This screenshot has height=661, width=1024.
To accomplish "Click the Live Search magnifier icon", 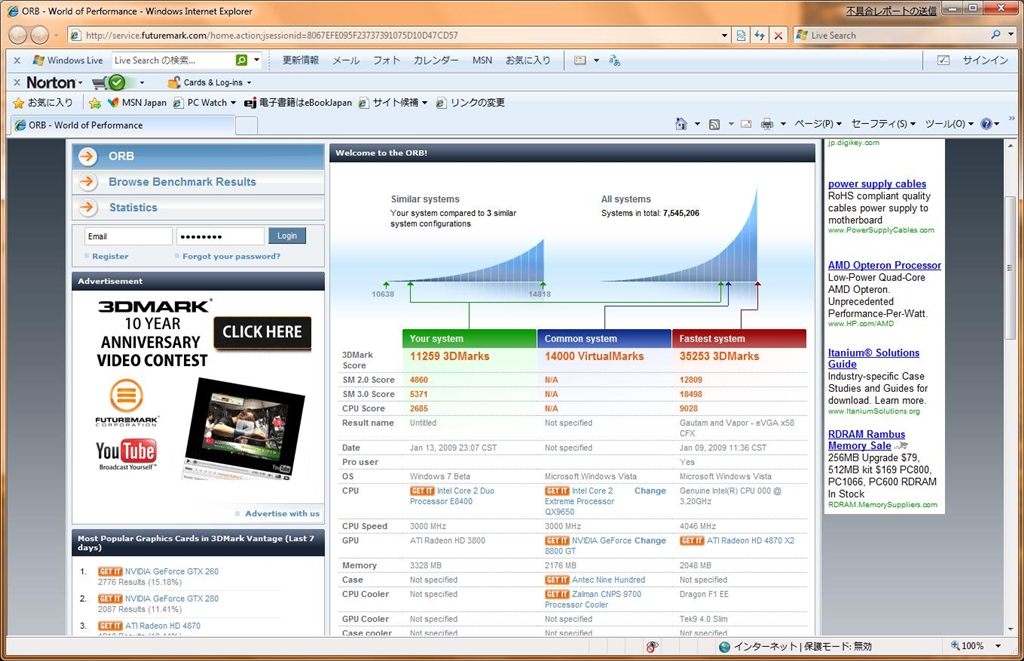I will [x=995, y=35].
